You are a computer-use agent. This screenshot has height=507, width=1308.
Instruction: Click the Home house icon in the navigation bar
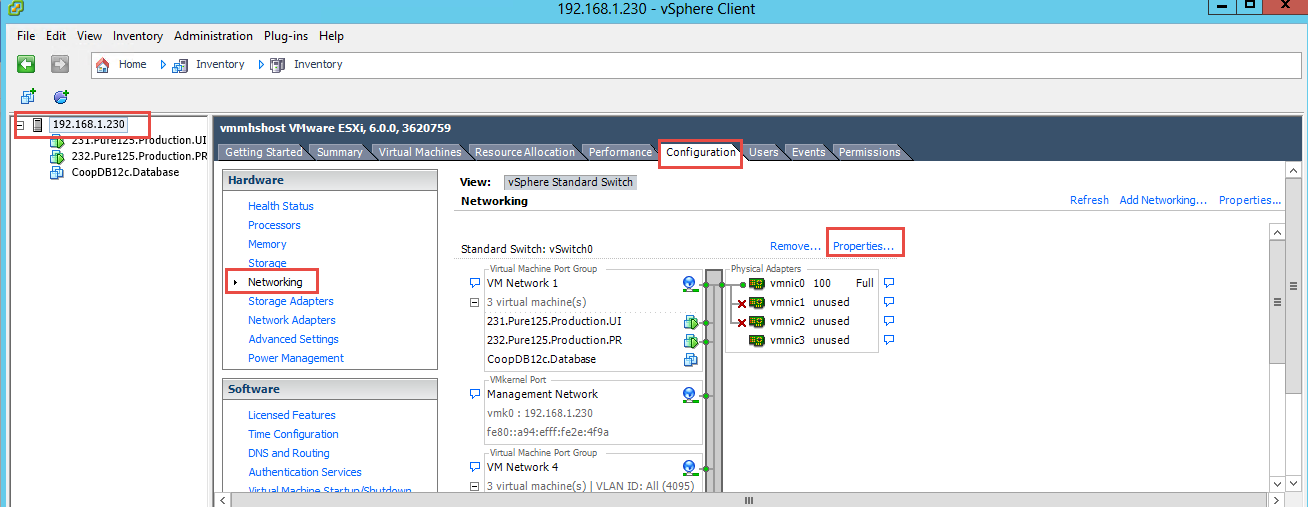[x=103, y=64]
